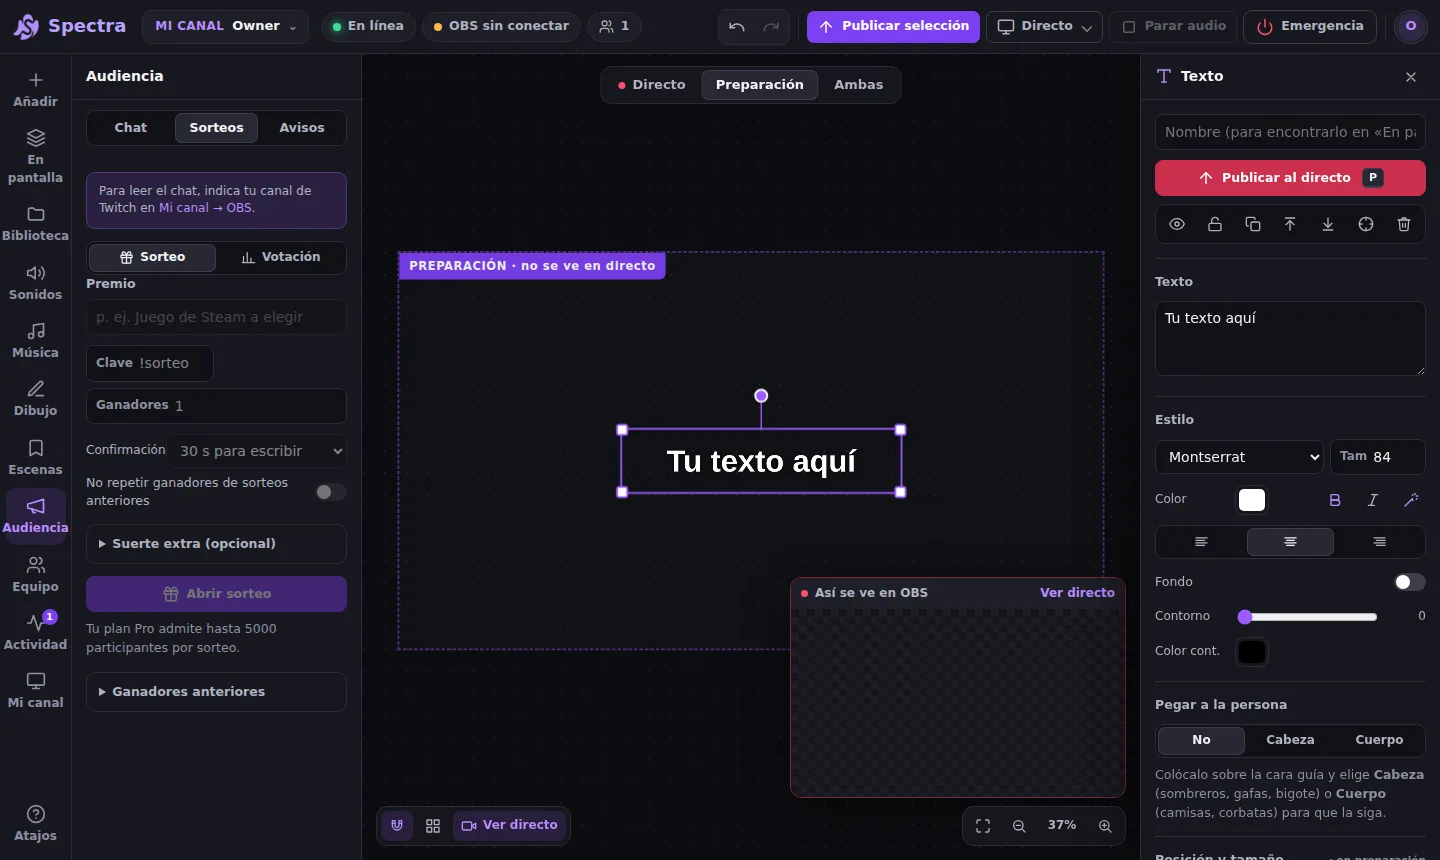Open the Sonidos panel
1440x860 pixels.
pyautogui.click(x=36, y=283)
